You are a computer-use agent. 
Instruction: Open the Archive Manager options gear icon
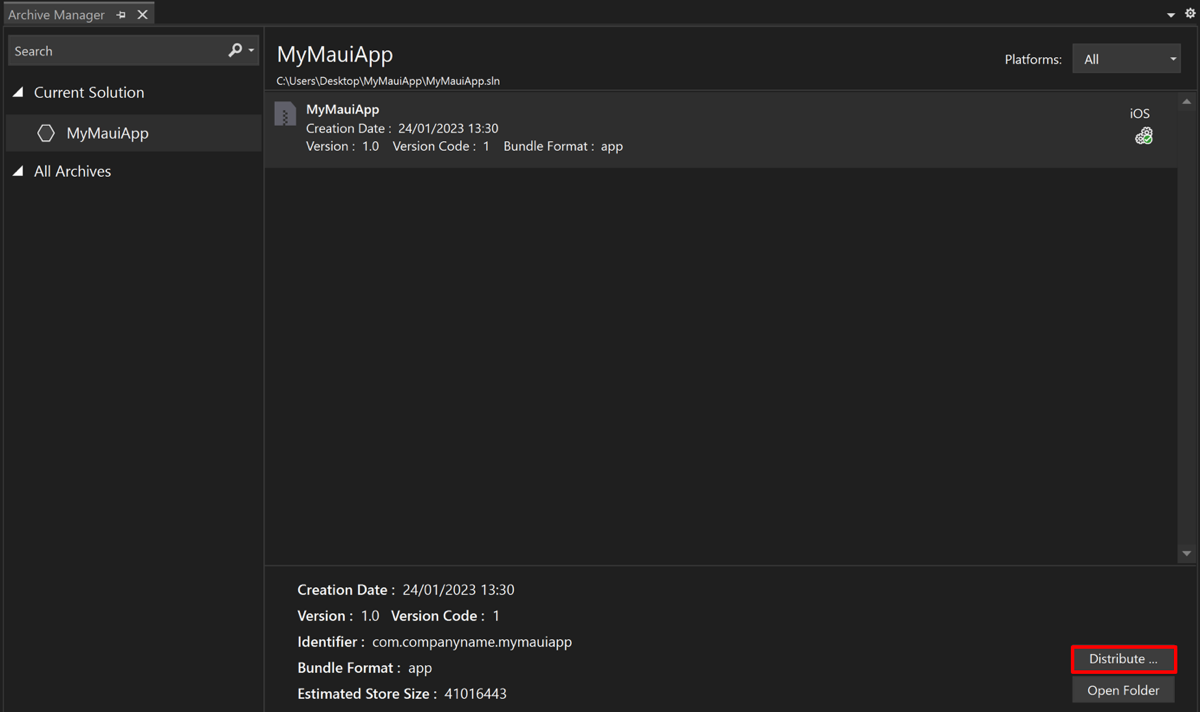point(1190,14)
